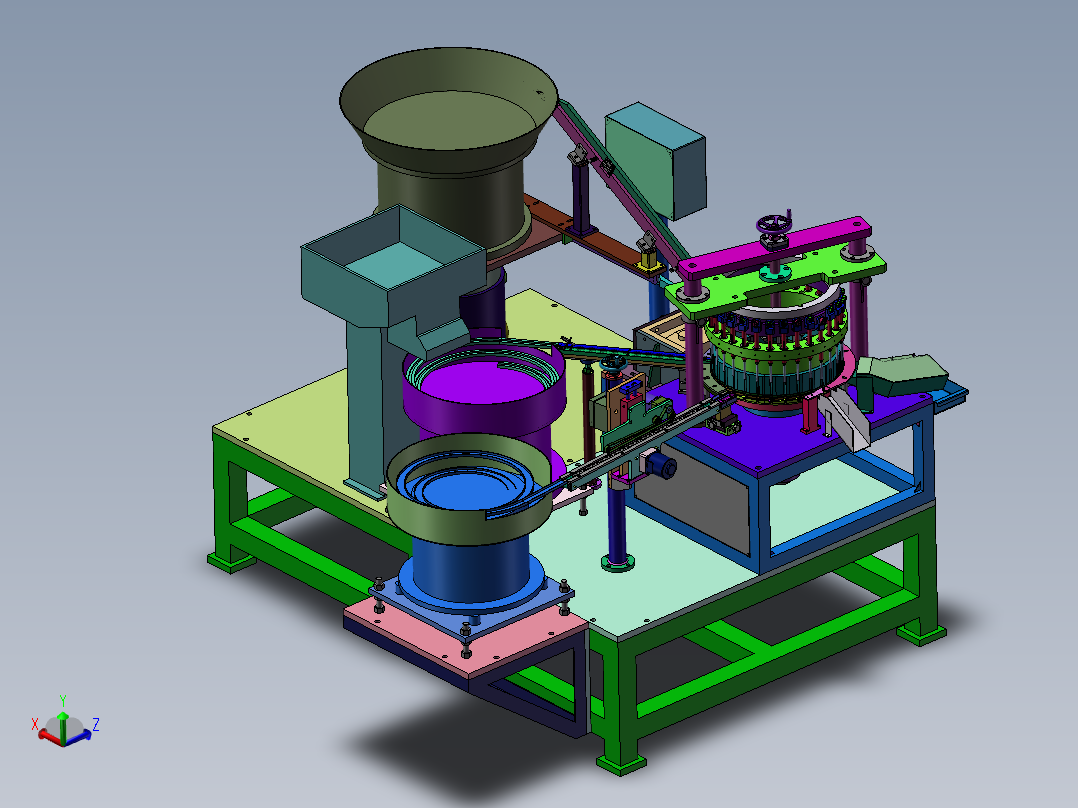Viewport: 1078px width, 808px height.
Task: Select the teal electrical control box
Action: tap(655, 161)
